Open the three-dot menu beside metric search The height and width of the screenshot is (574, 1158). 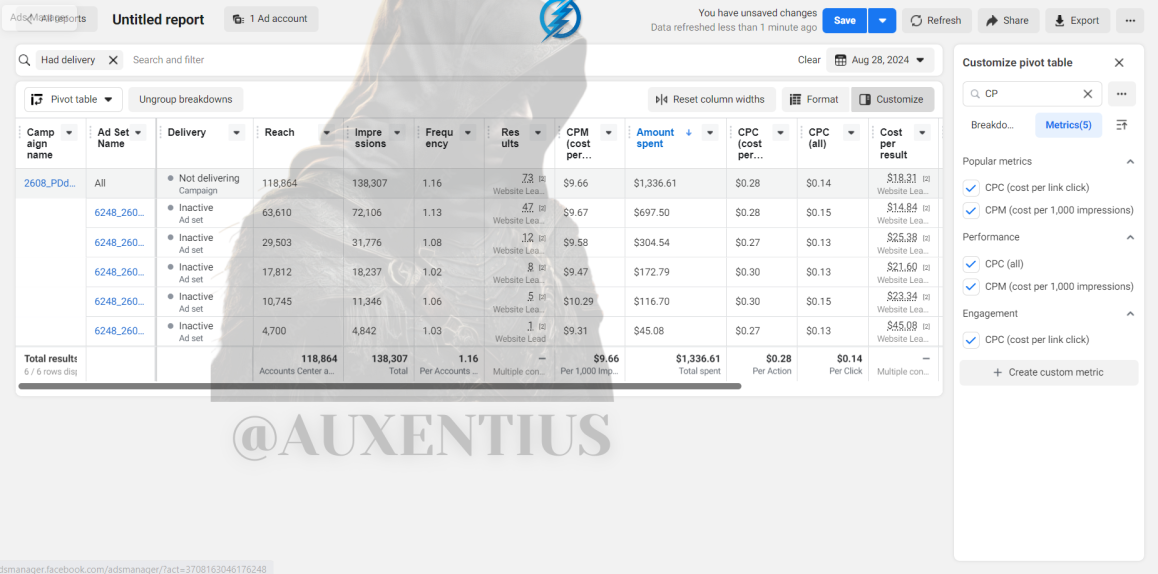click(x=1121, y=94)
